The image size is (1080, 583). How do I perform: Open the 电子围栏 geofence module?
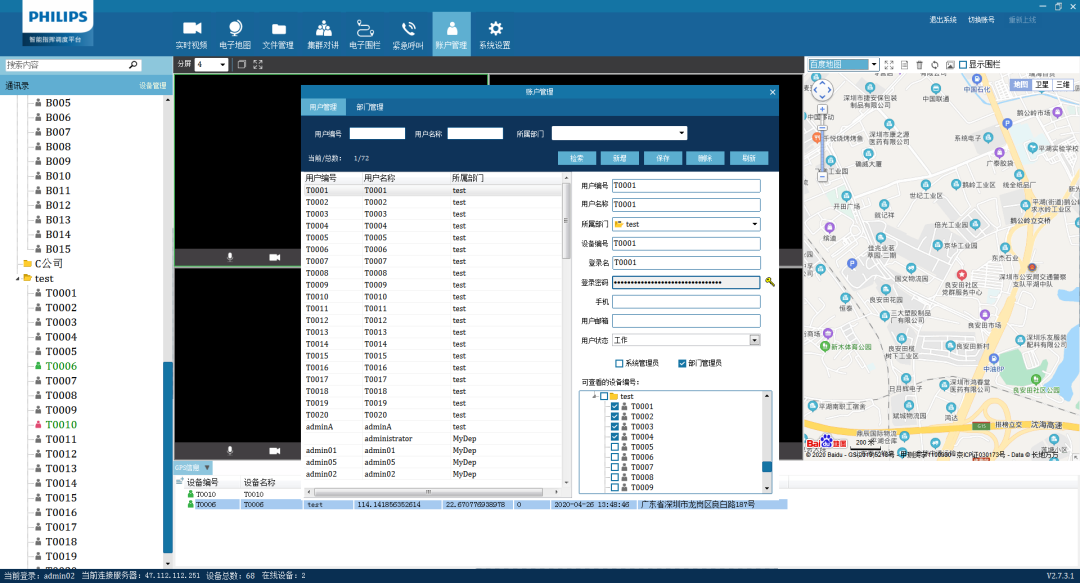point(365,34)
